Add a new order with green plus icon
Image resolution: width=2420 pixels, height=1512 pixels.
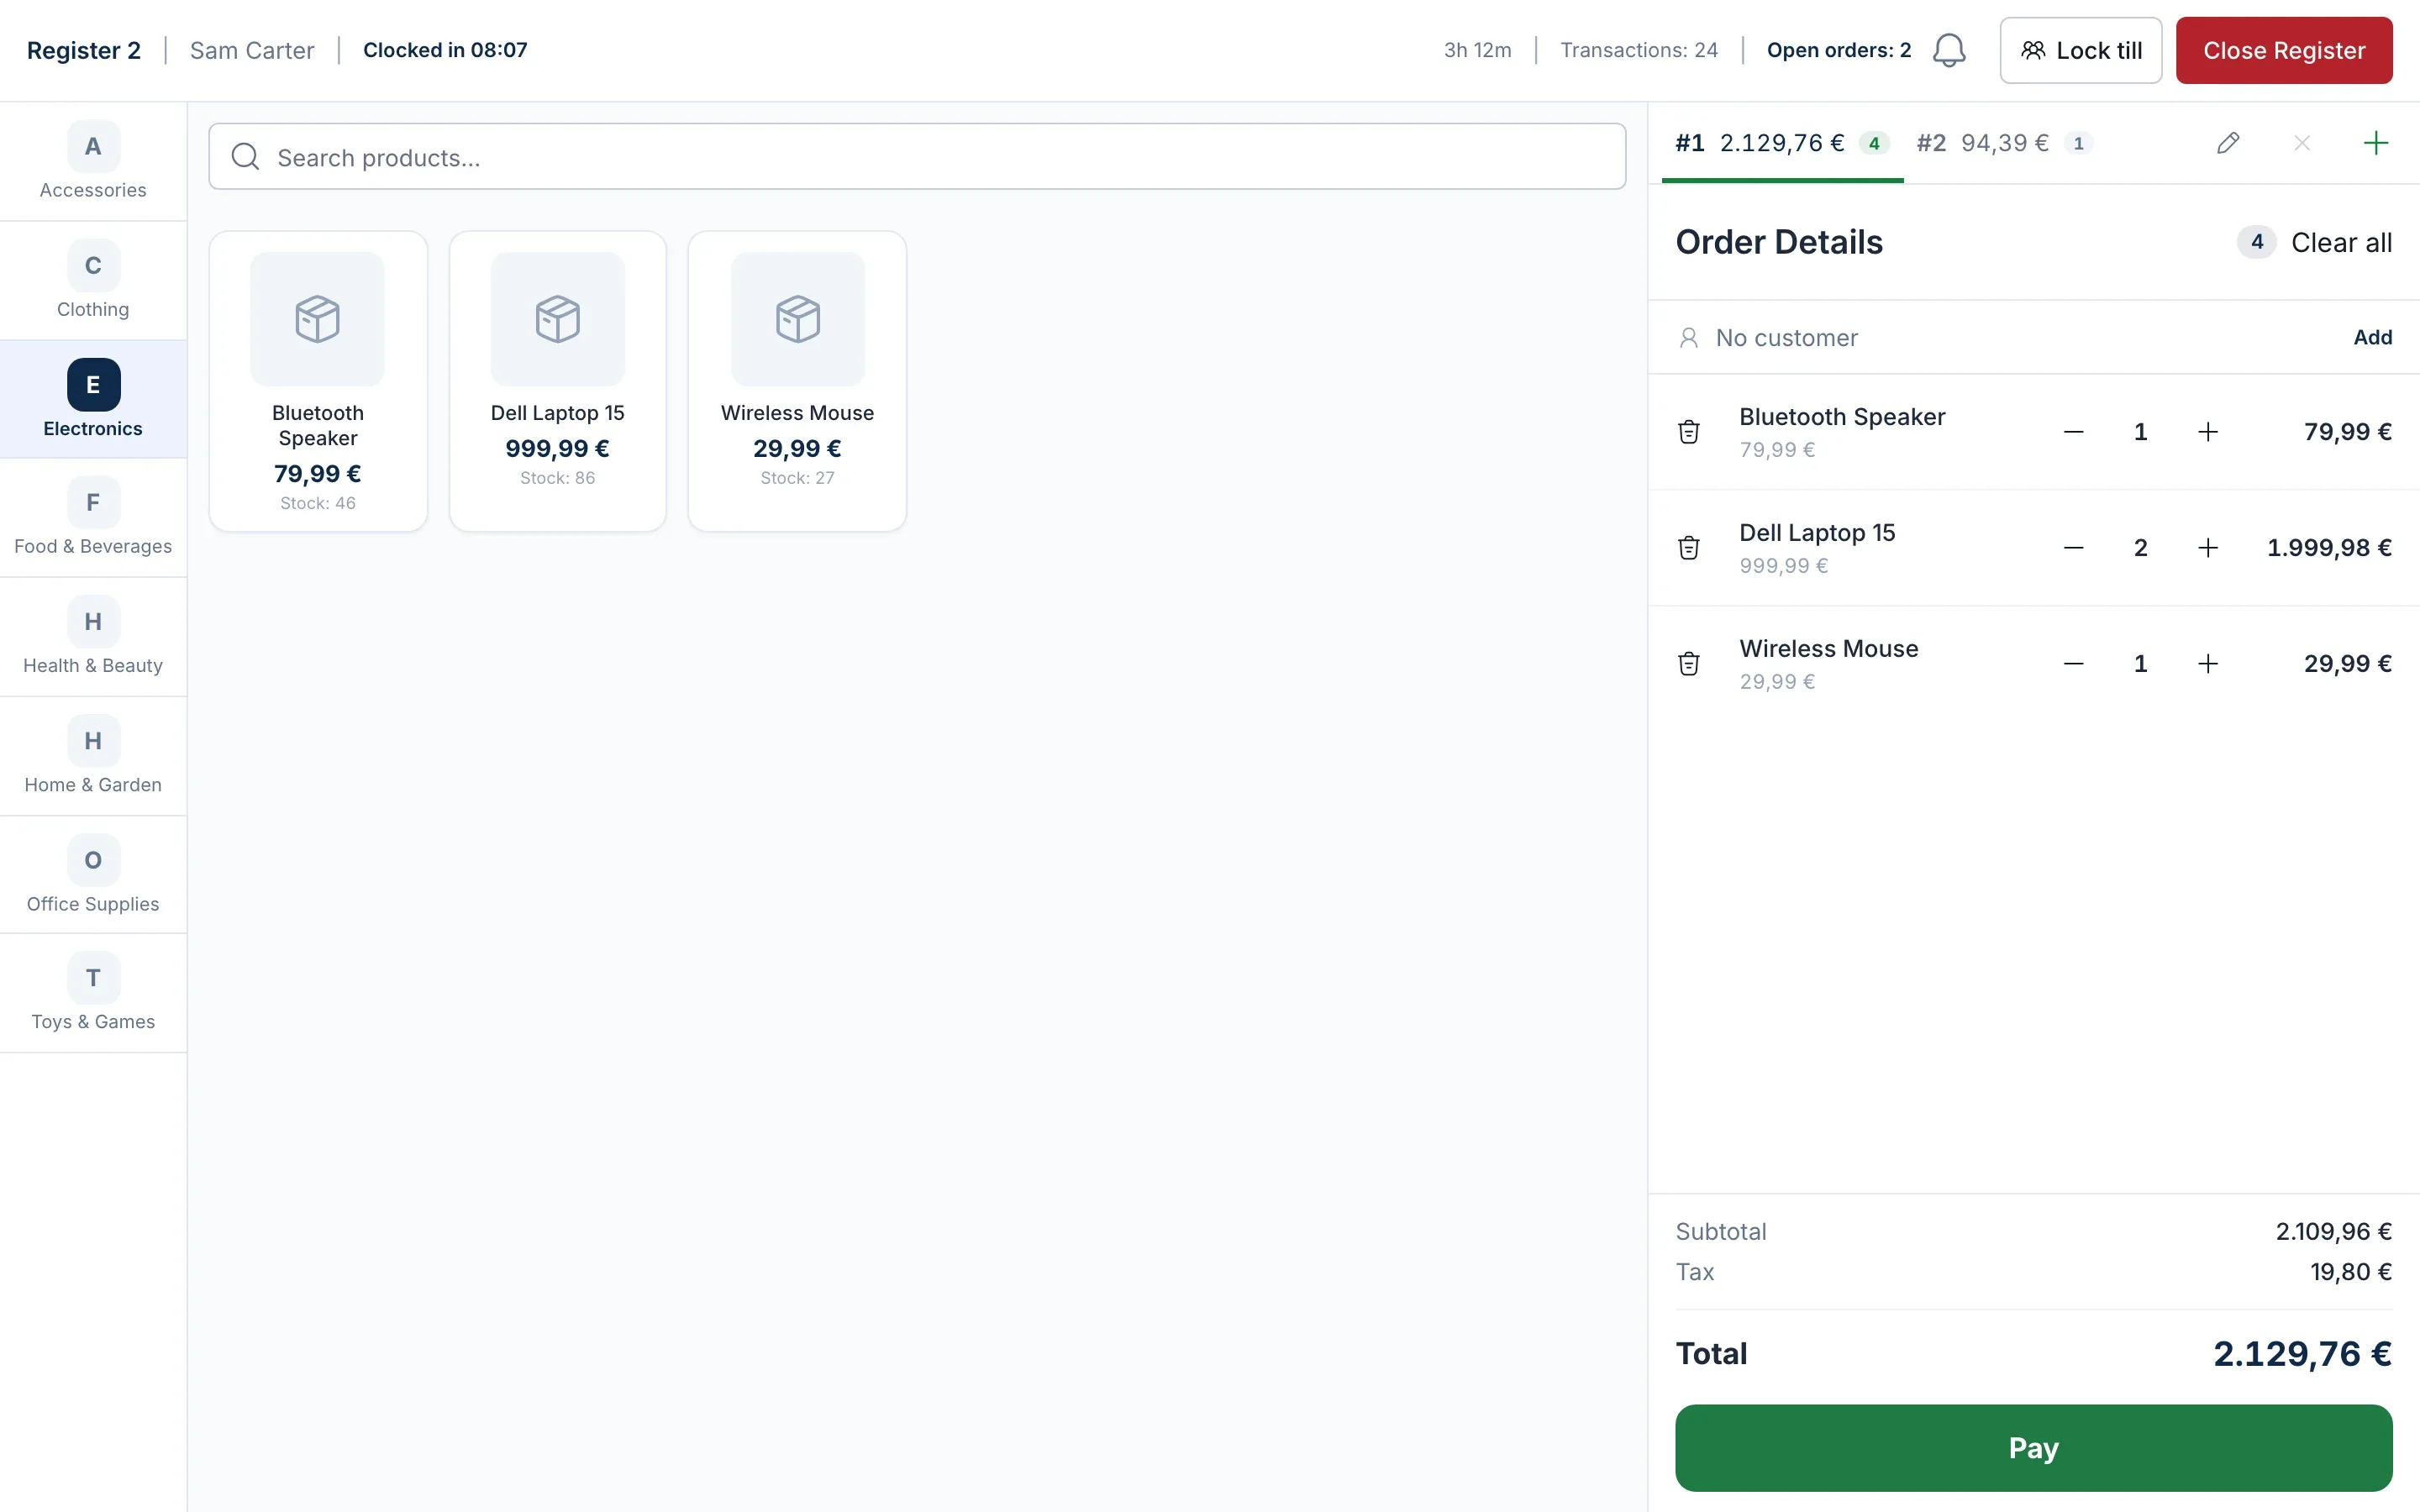tap(2376, 143)
